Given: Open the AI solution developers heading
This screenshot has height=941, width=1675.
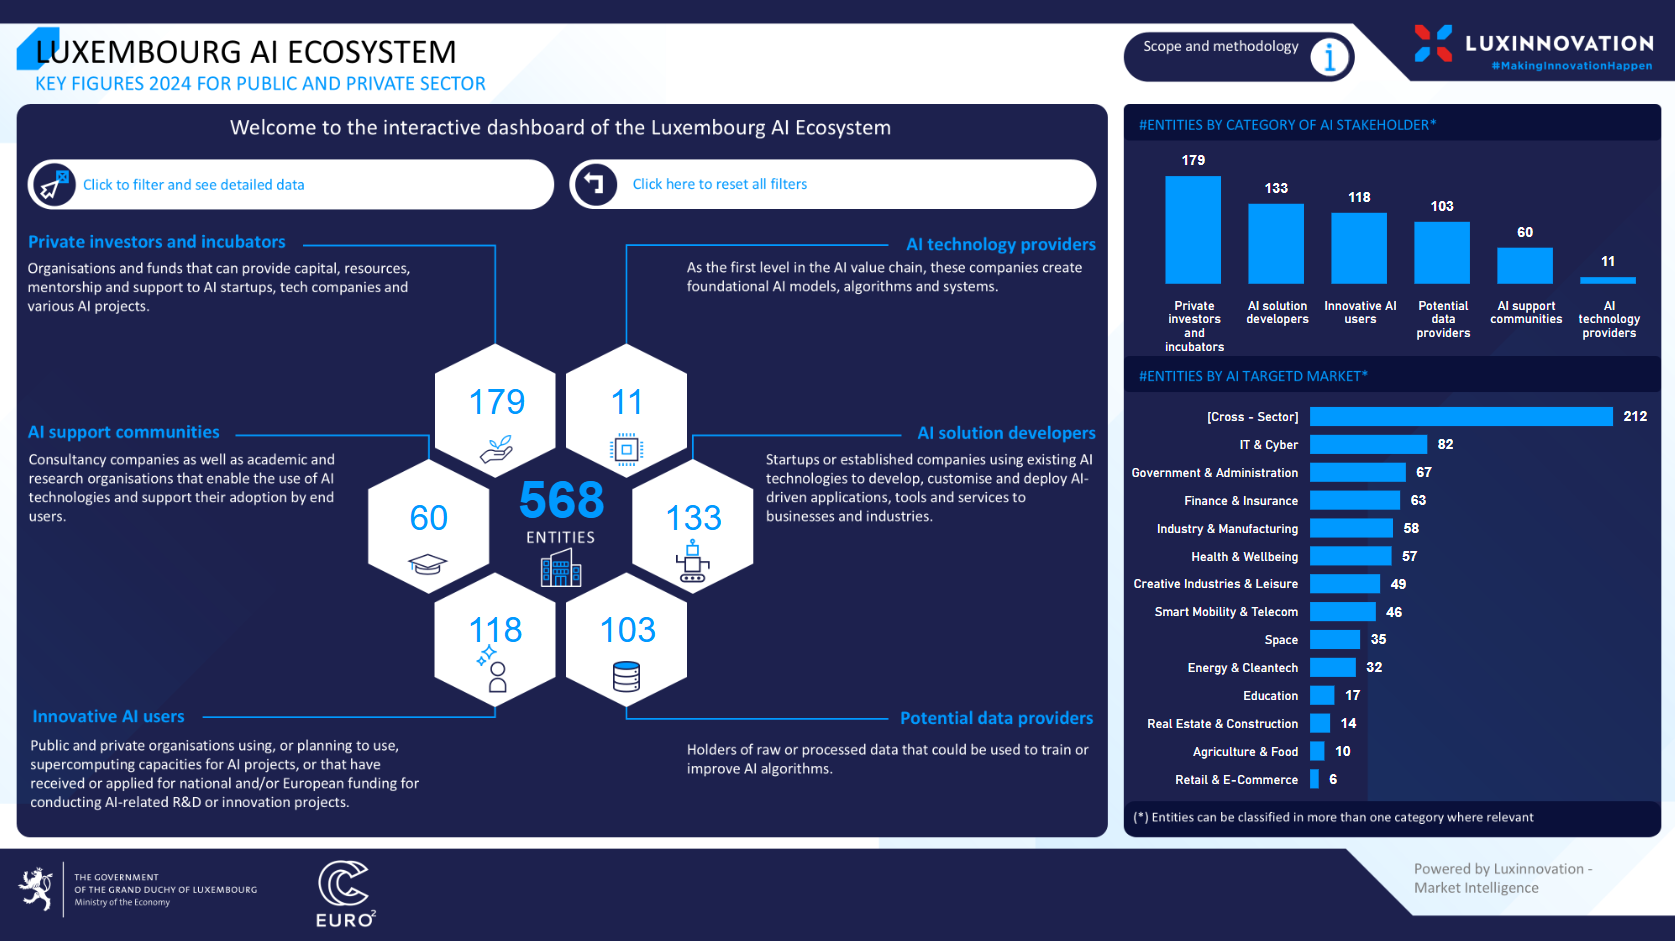Looking at the screenshot, I should click(x=1006, y=433).
